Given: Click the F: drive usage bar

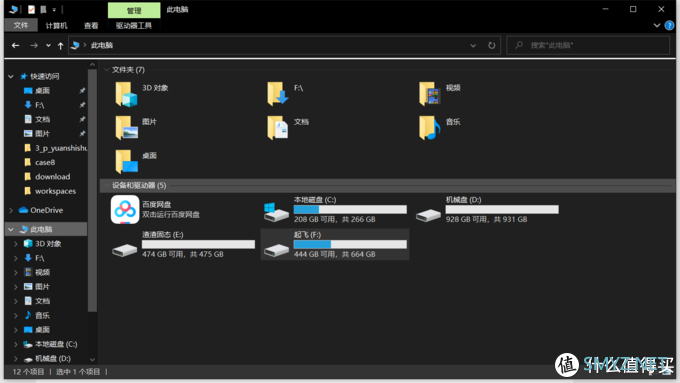Looking at the screenshot, I should point(350,244).
